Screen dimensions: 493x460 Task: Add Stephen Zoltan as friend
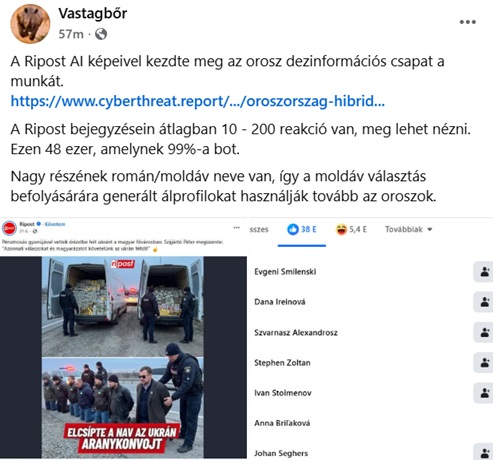click(484, 363)
